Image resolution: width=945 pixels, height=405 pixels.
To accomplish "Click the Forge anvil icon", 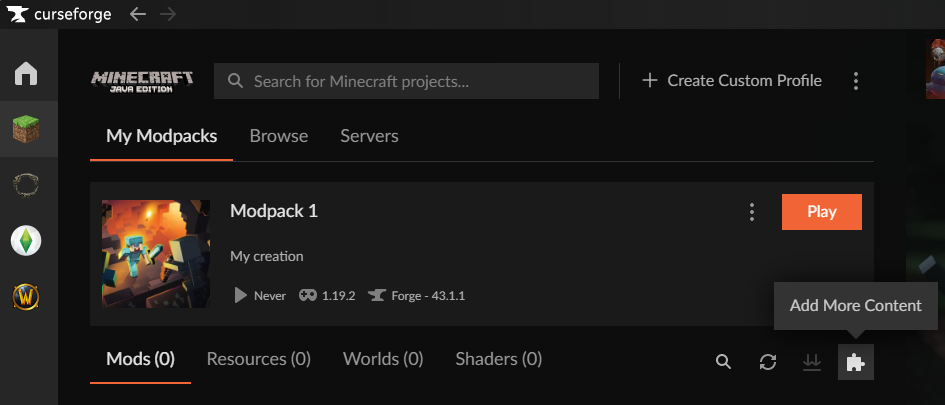I will 377,295.
